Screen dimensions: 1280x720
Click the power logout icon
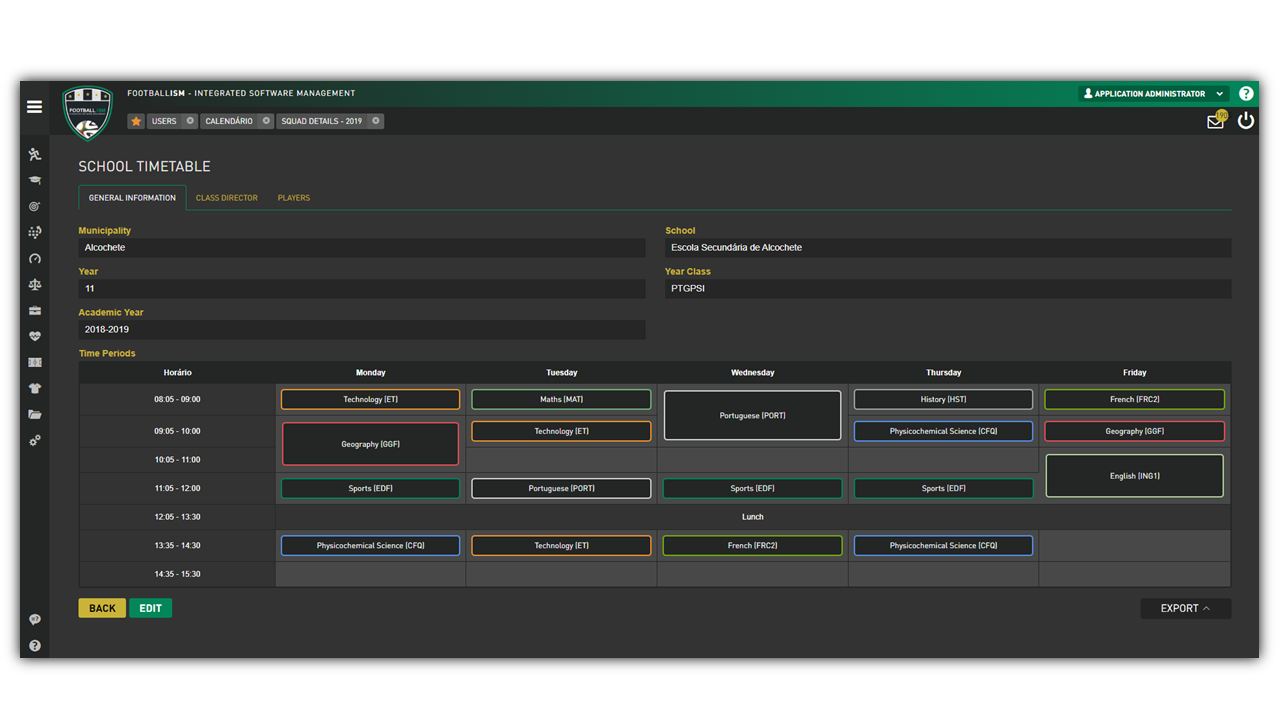[1246, 120]
